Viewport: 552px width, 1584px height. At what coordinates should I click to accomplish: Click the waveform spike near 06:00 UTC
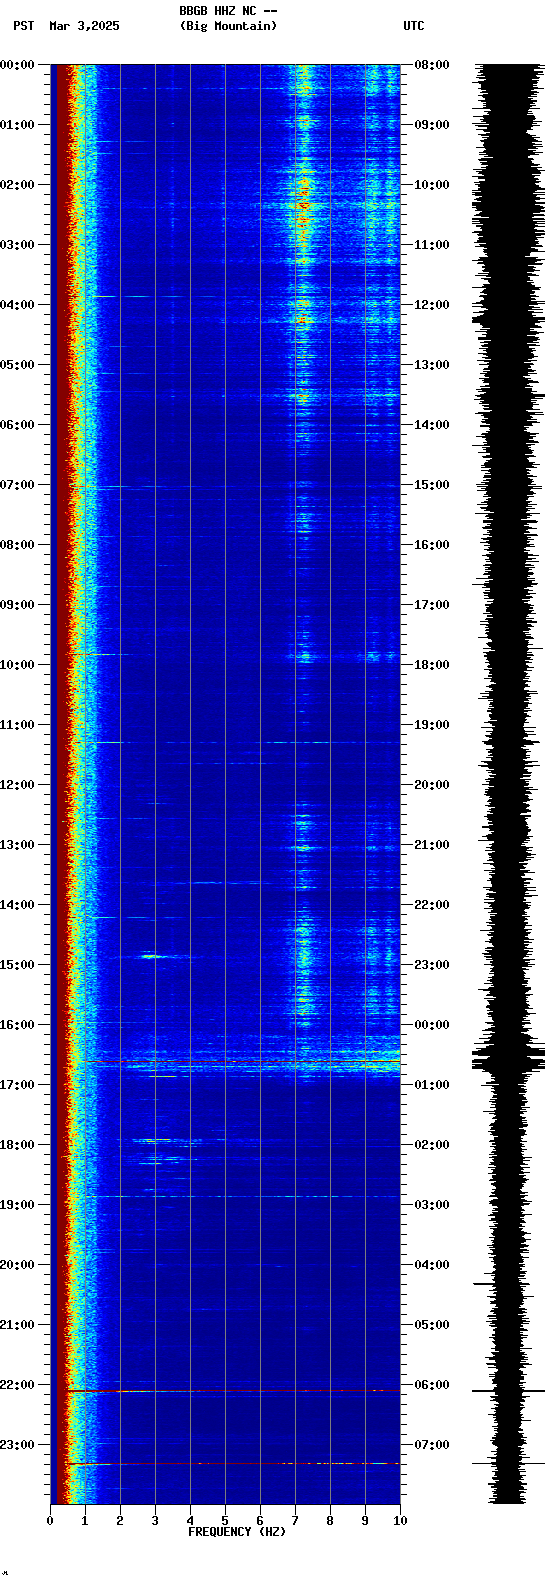click(x=509, y=1391)
